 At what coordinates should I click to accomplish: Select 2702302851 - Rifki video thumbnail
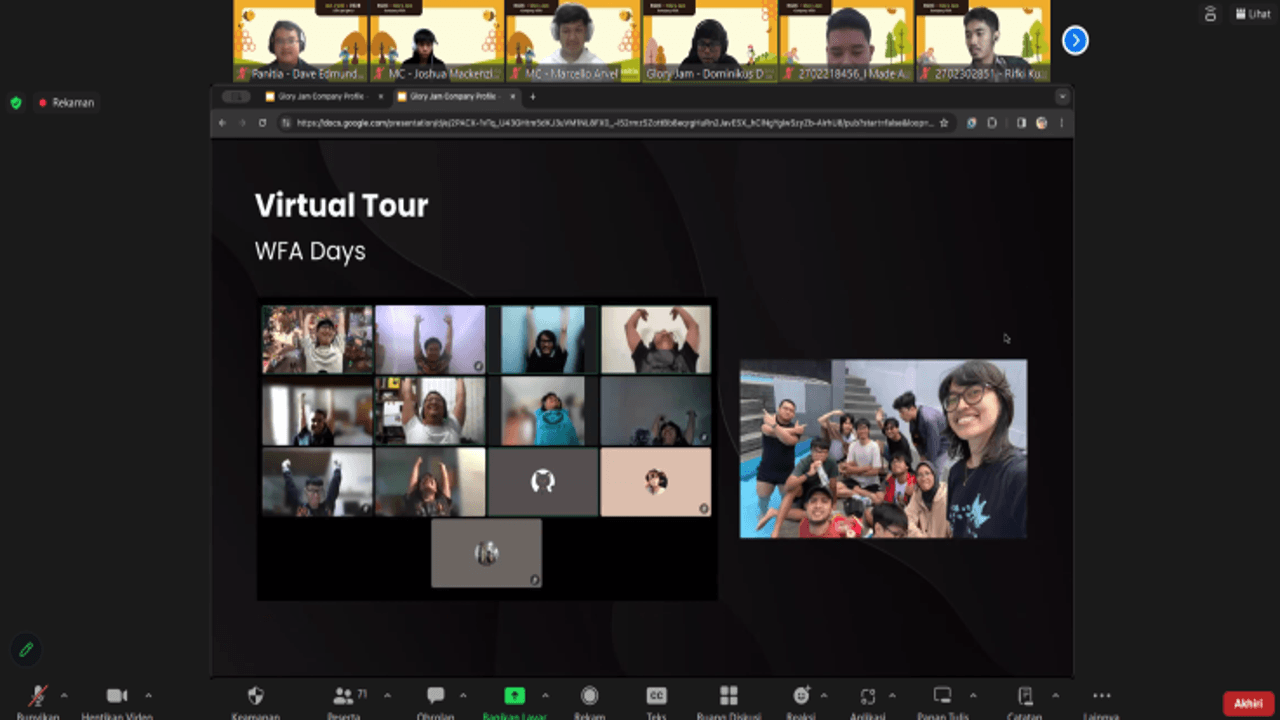tap(983, 41)
